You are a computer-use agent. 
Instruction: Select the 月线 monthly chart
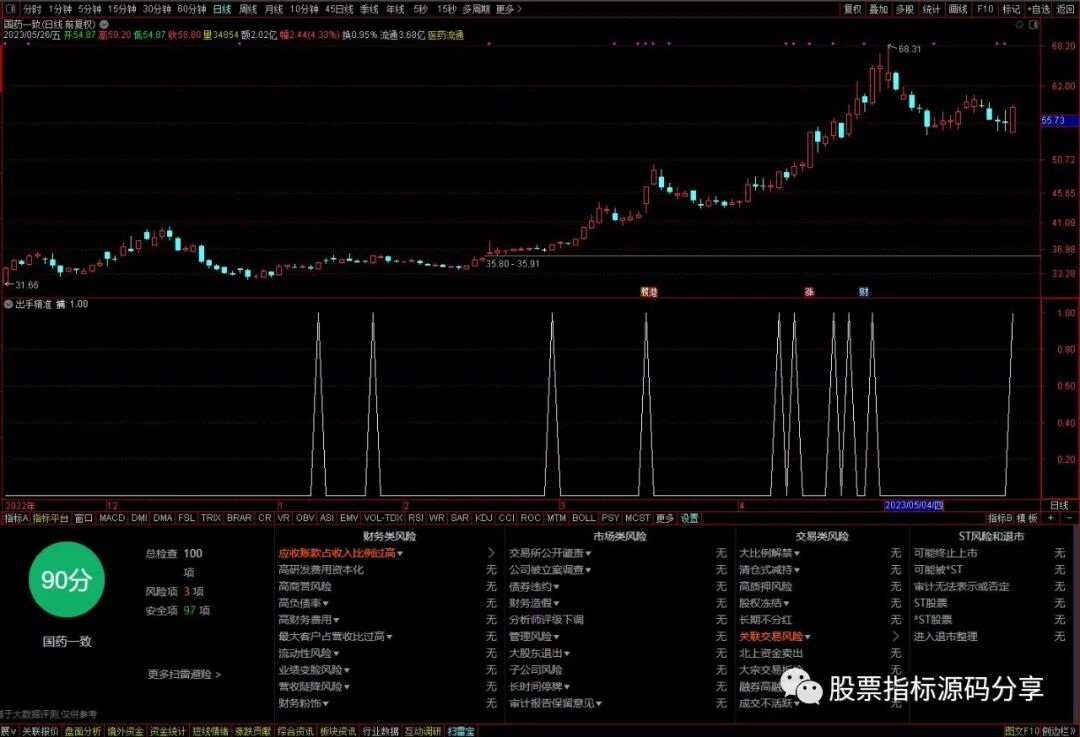tap(274, 9)
